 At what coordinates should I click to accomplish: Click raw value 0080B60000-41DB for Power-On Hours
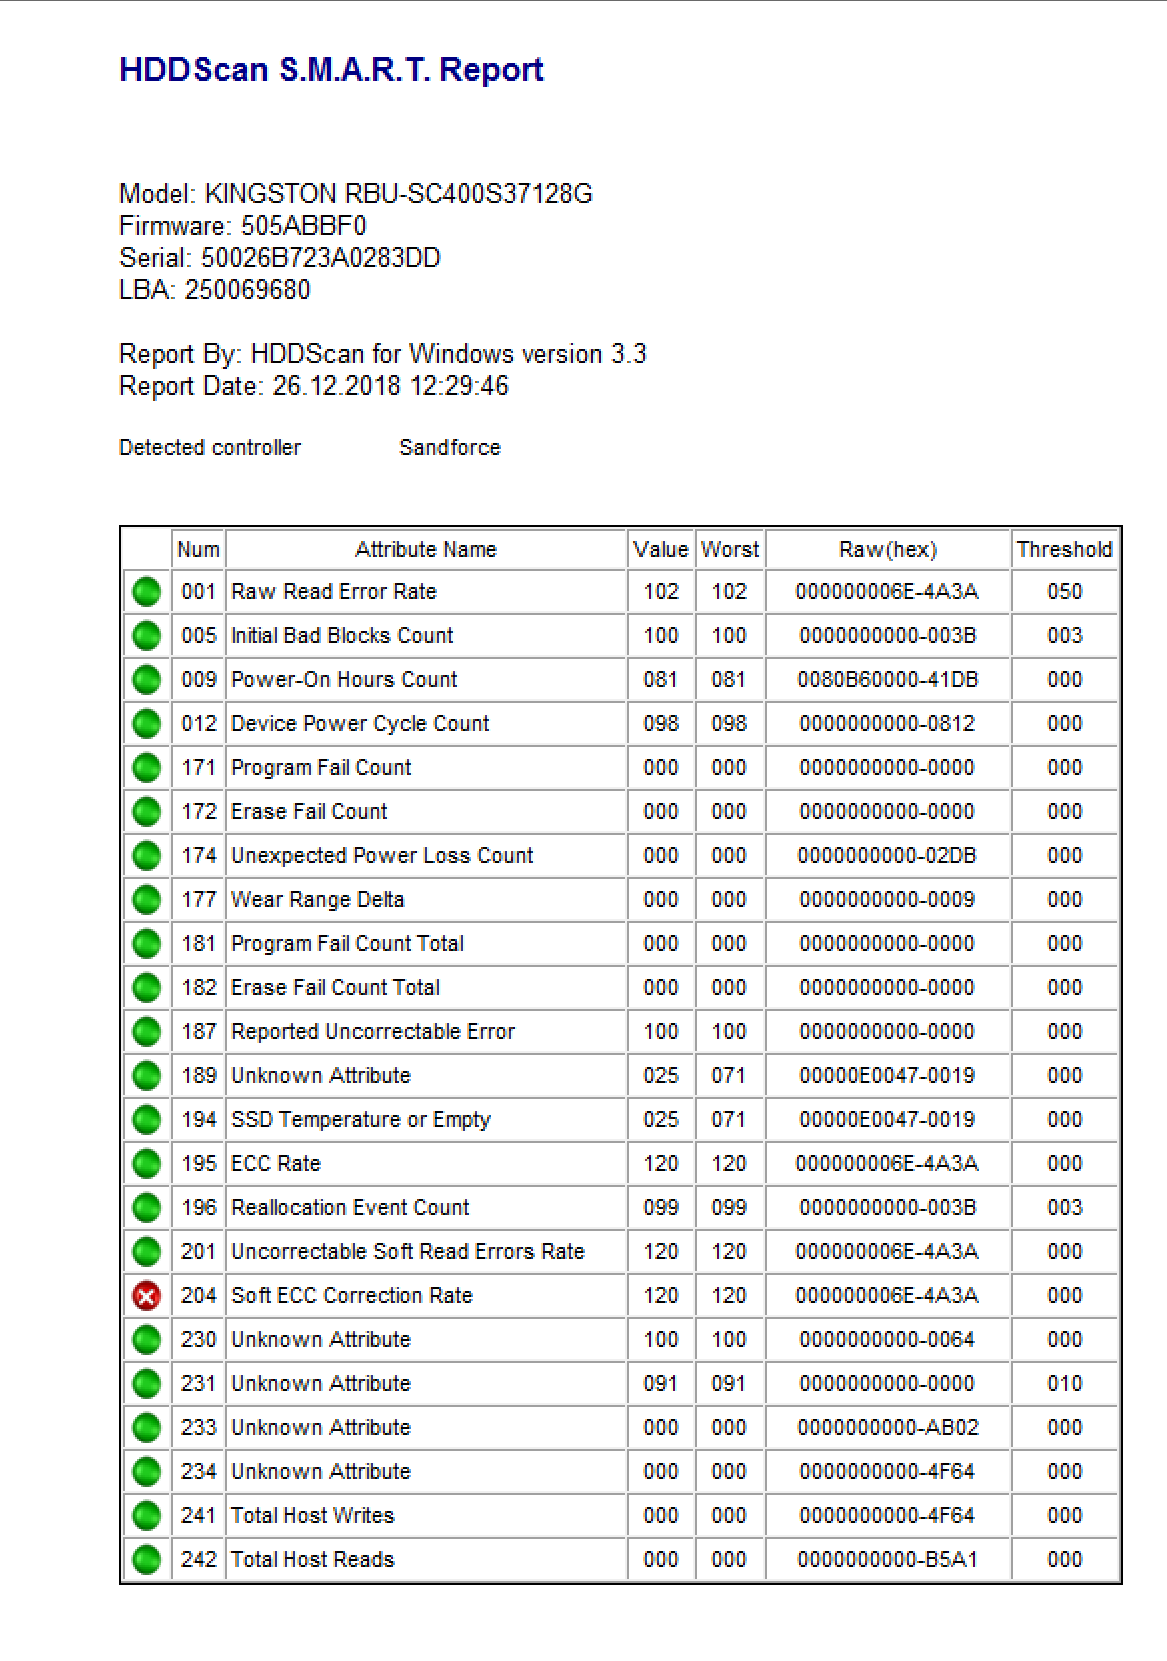(x=888, y=680)
